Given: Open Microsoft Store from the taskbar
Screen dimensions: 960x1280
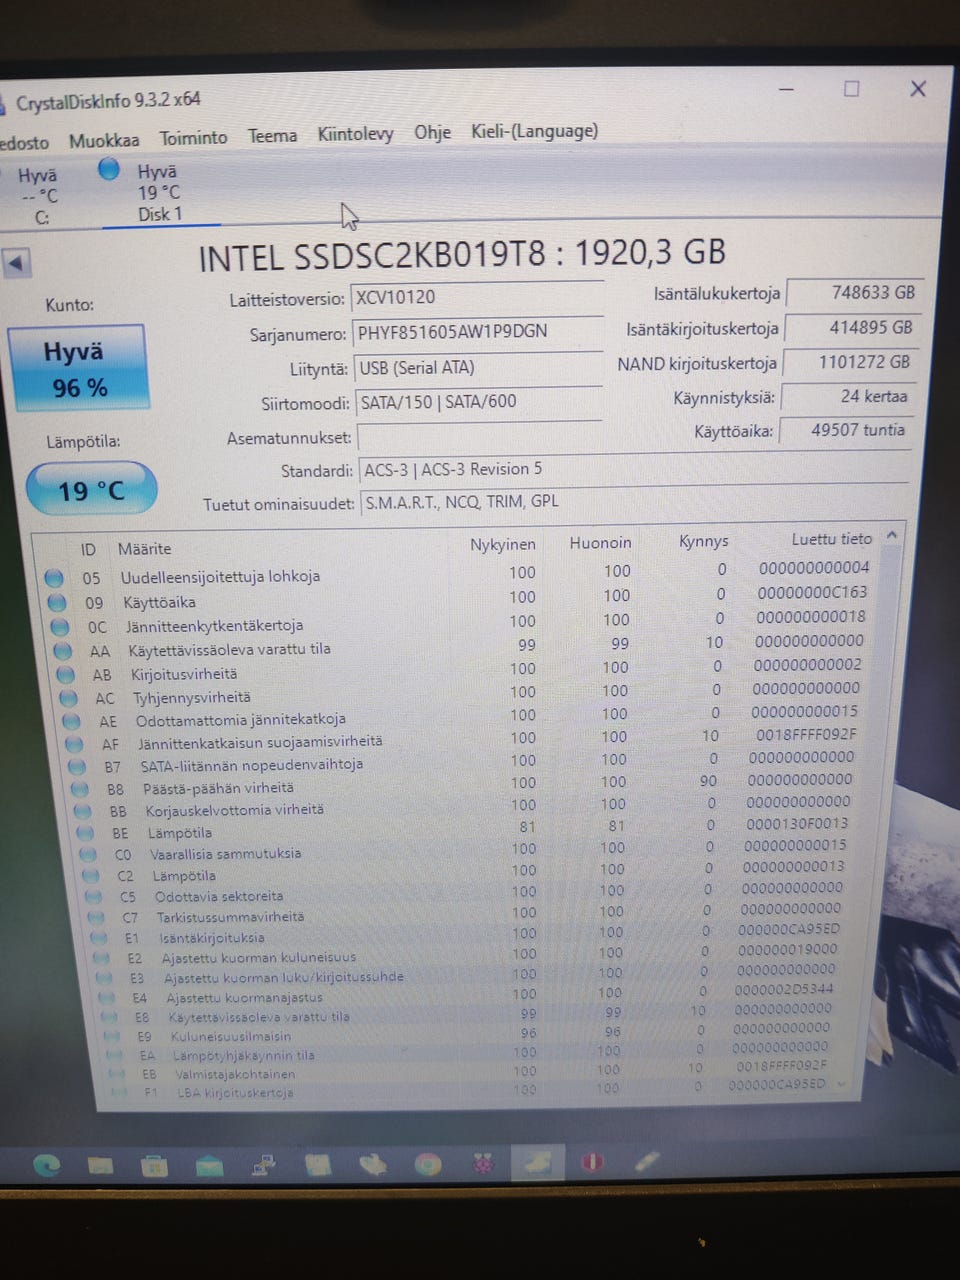Looking at the screenshot, I should coord(155,1165).
